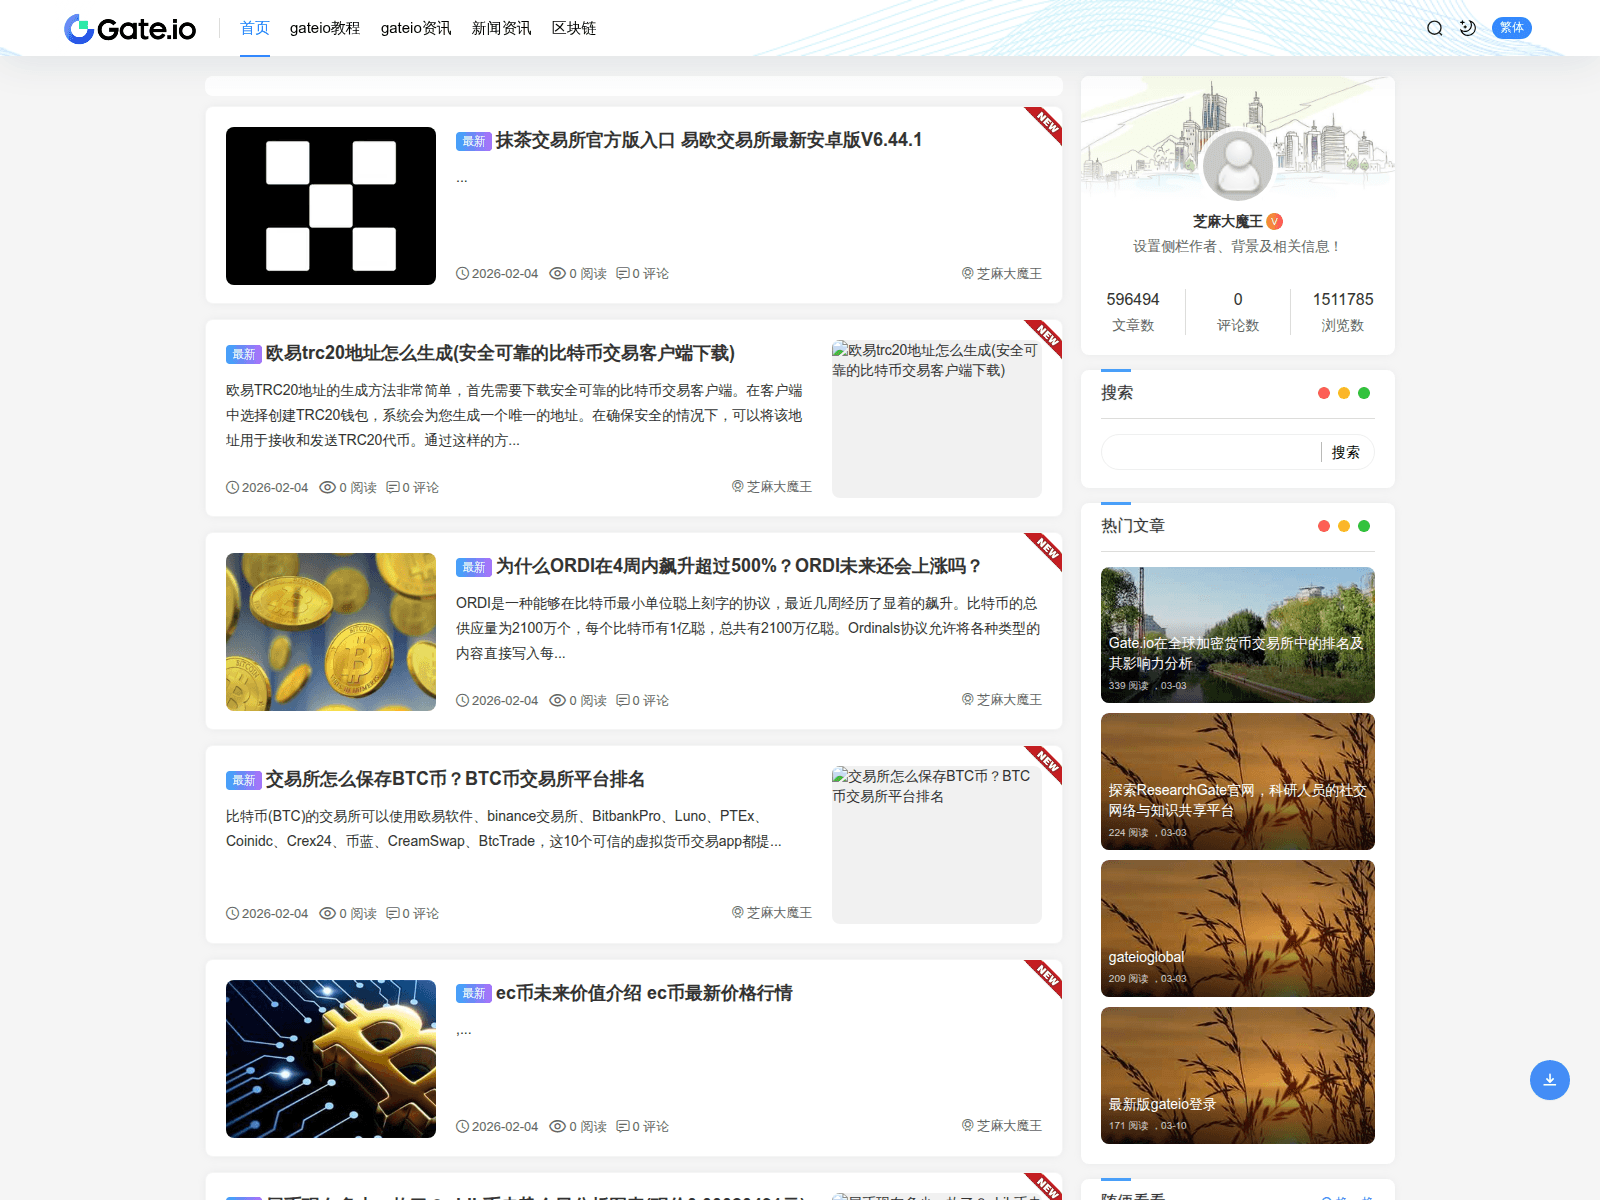Click the comment icon under ec币 article
This screenshot has width=1600, height=1200.
click(625, 1126)
